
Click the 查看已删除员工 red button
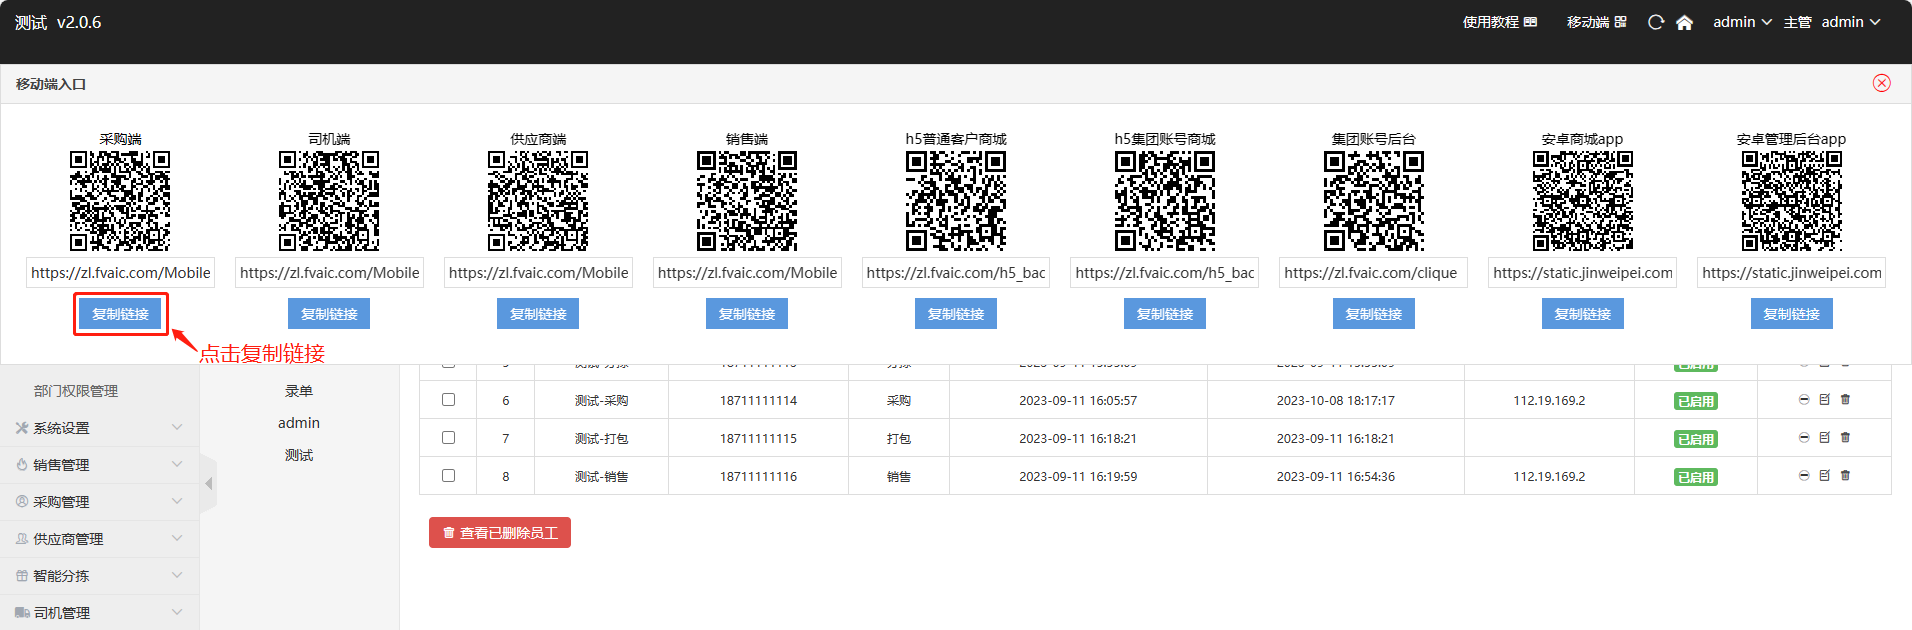(x=500, y=533)
